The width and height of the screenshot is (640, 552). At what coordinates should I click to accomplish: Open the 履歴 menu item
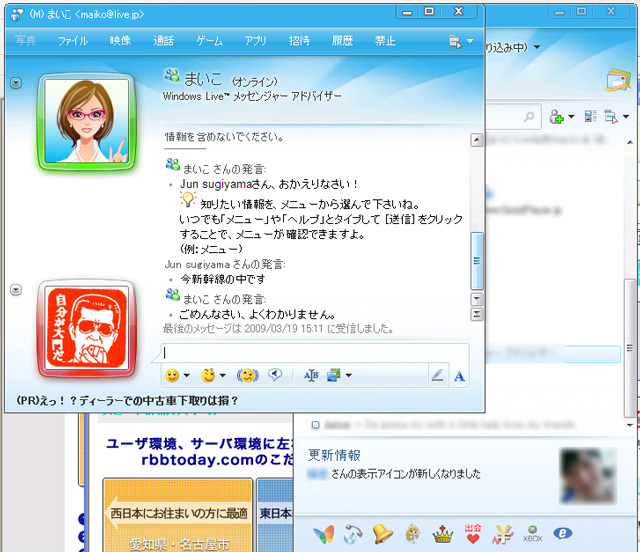click(x=342, y=40)
